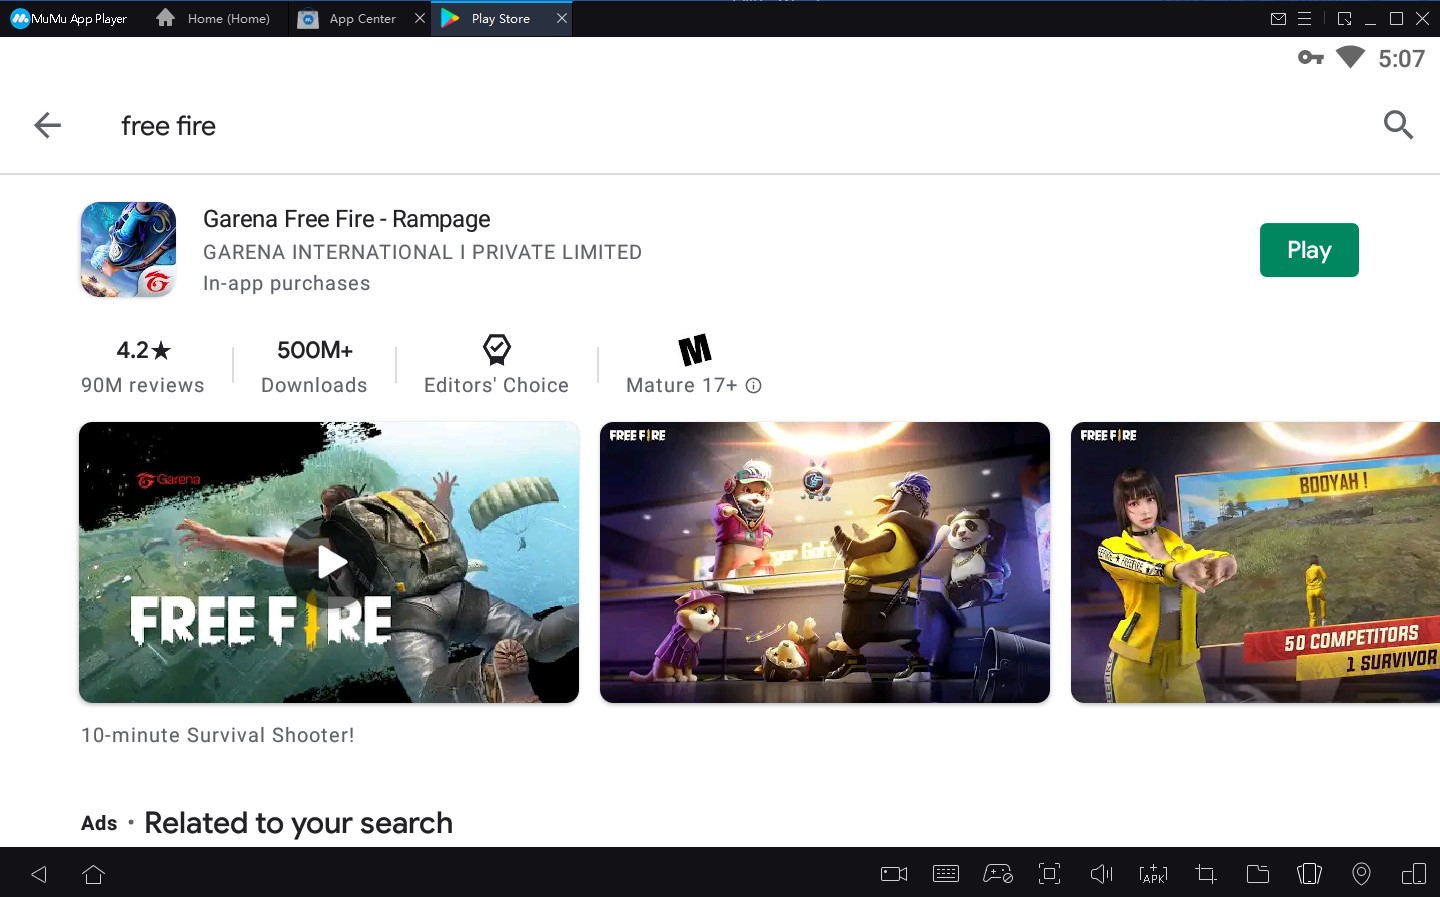1440x897 pixels.
Task: Open the MuMu mail messages icon
Action: 1278,18
